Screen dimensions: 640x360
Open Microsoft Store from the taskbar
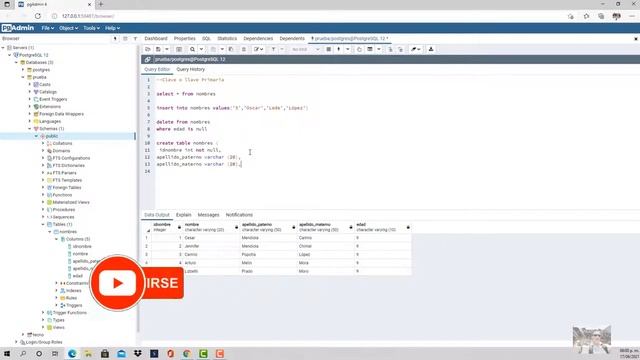pyautogui.click(x=105, y=353)
